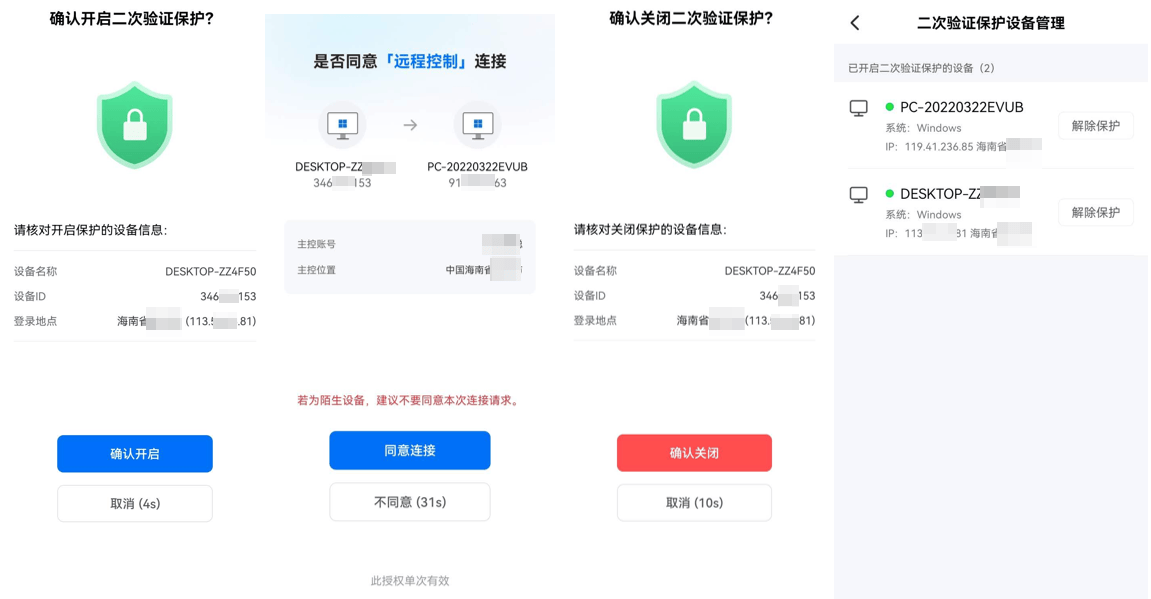Screen dimensions: 1151x599
Task: Click the DESKTOP-ZZ source computer icon
Action: 342,126
